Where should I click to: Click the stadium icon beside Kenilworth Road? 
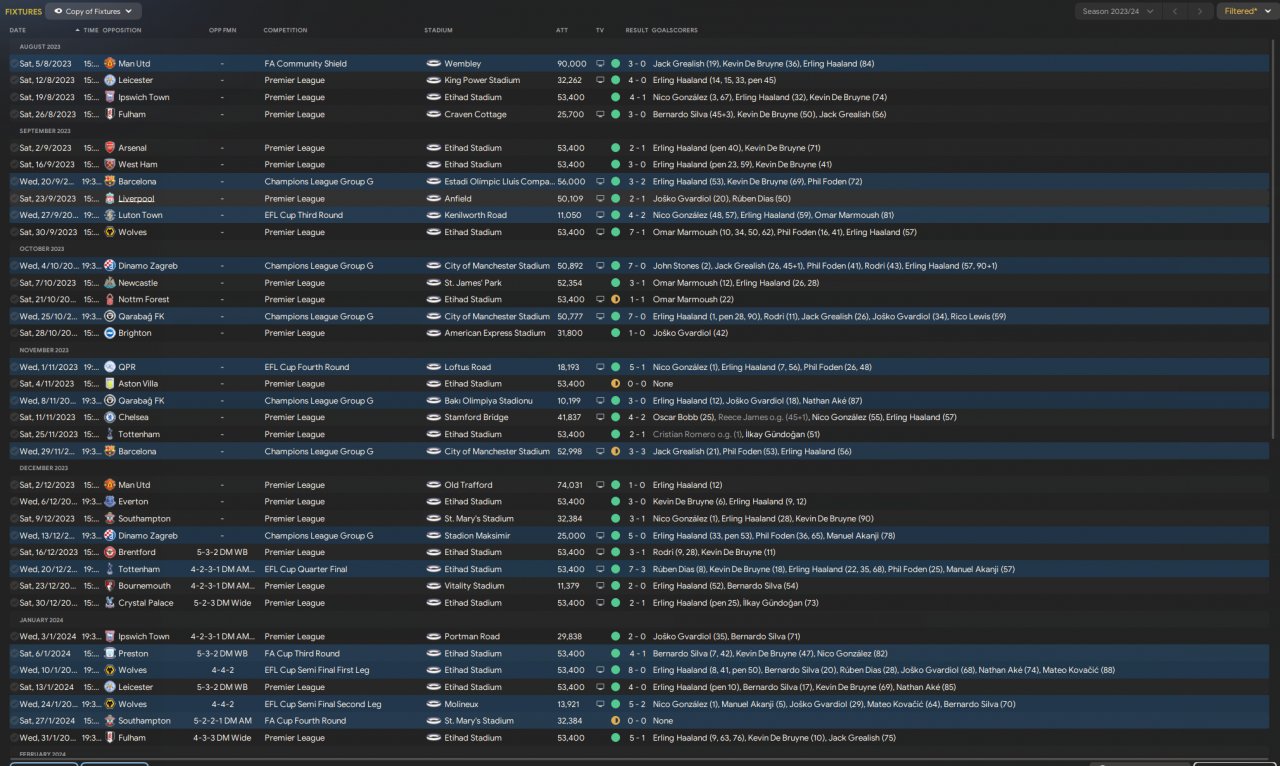[x=433, y=215]
